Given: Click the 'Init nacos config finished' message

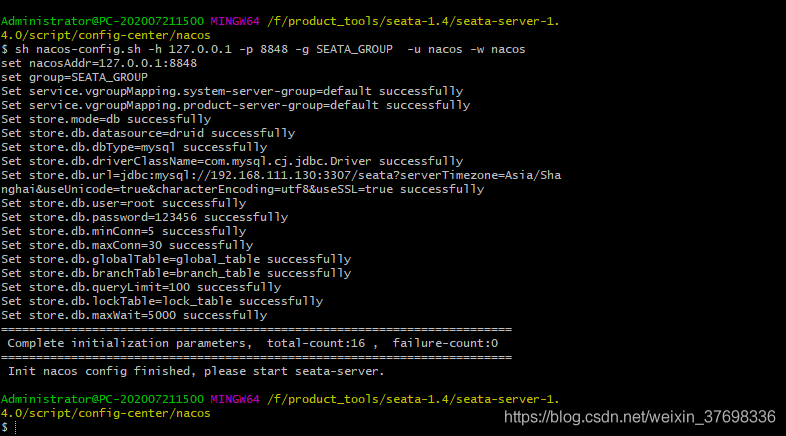Looking at the screenshot, I should coord(195,371).
